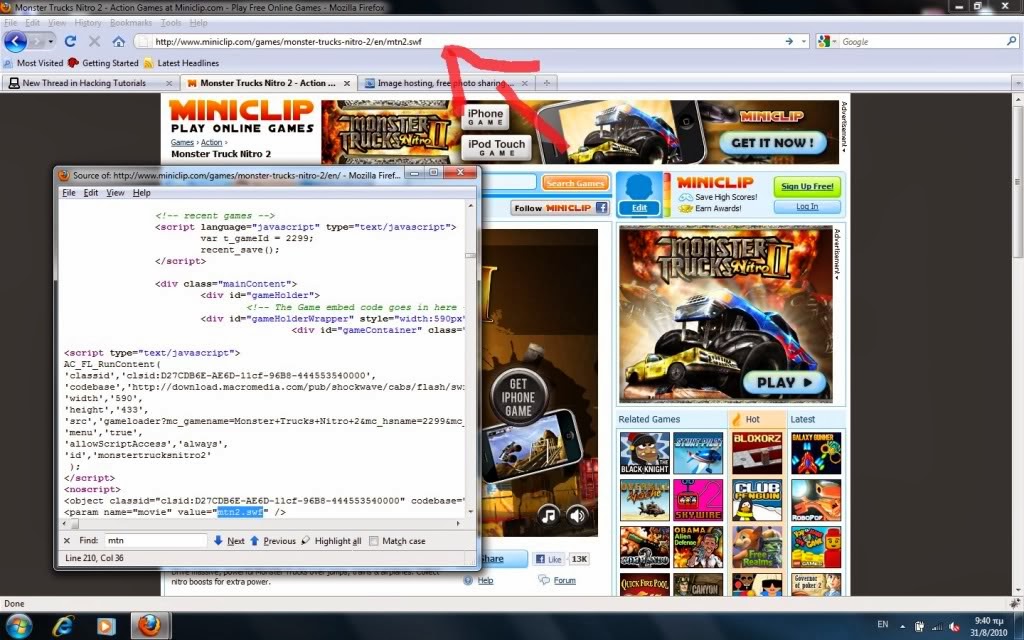Click Previous arrow in Find bar
1024x640 pixels.
(273, 541)
